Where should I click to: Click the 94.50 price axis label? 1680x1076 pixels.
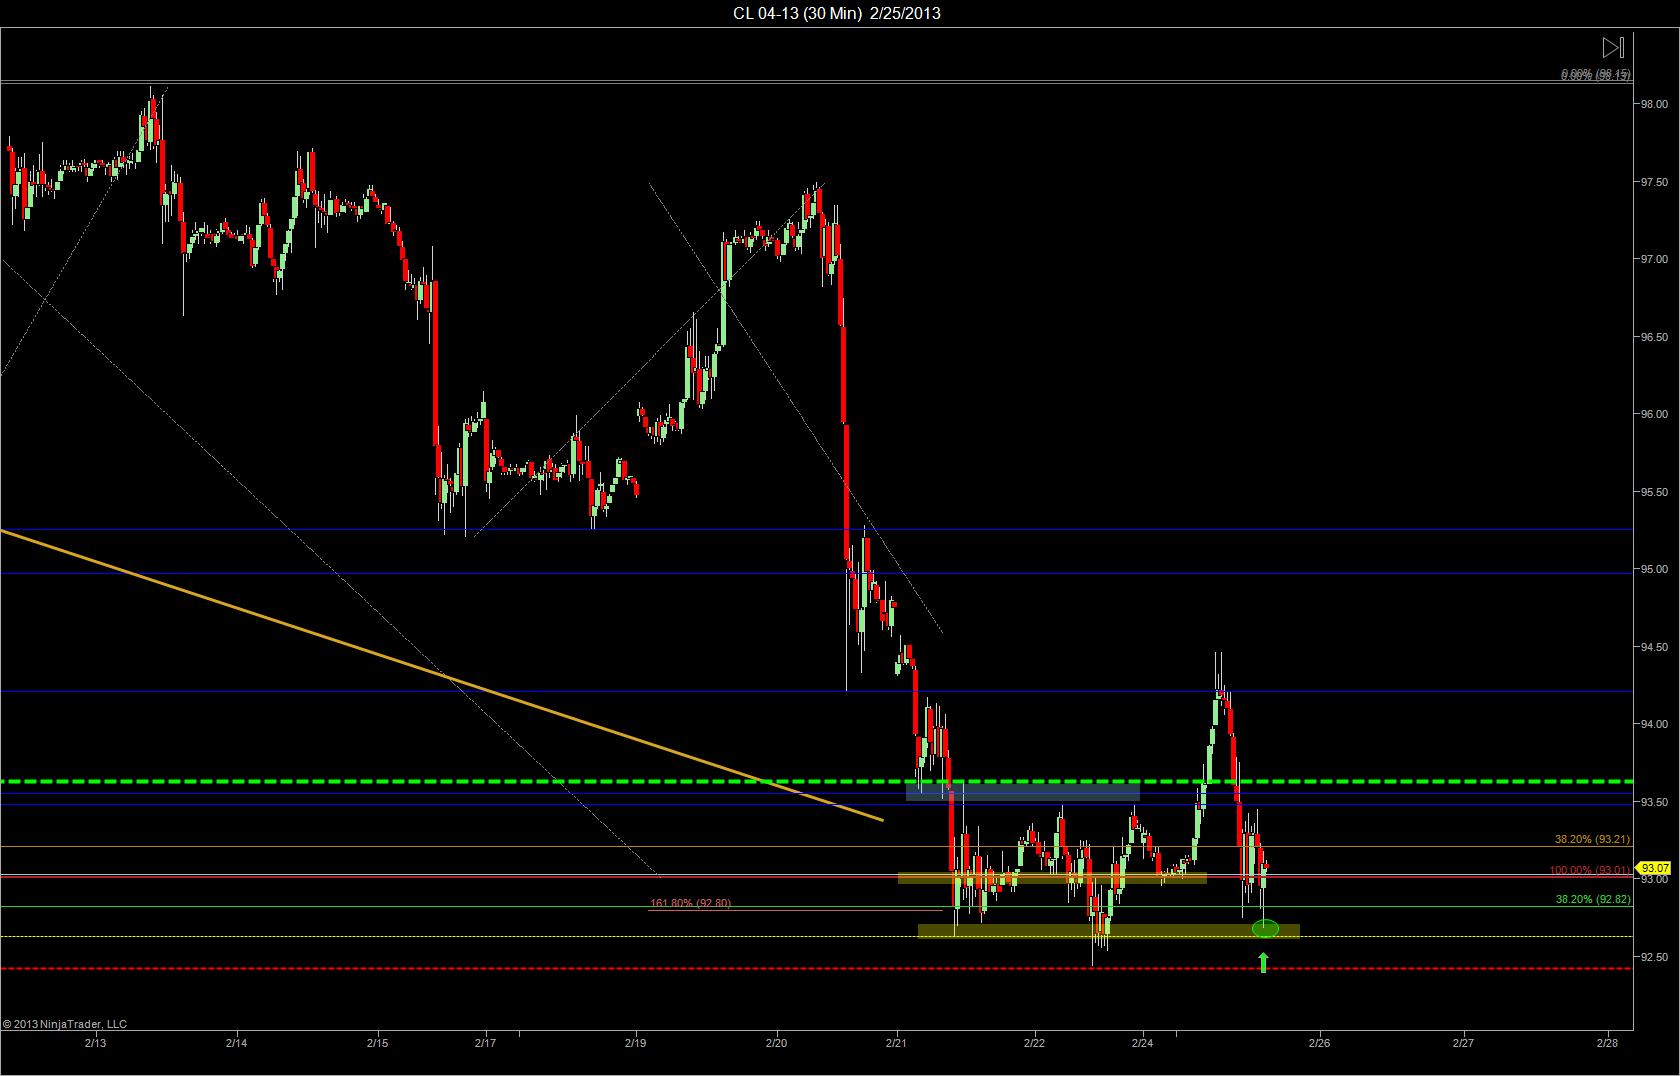(x=1653, y=647)
